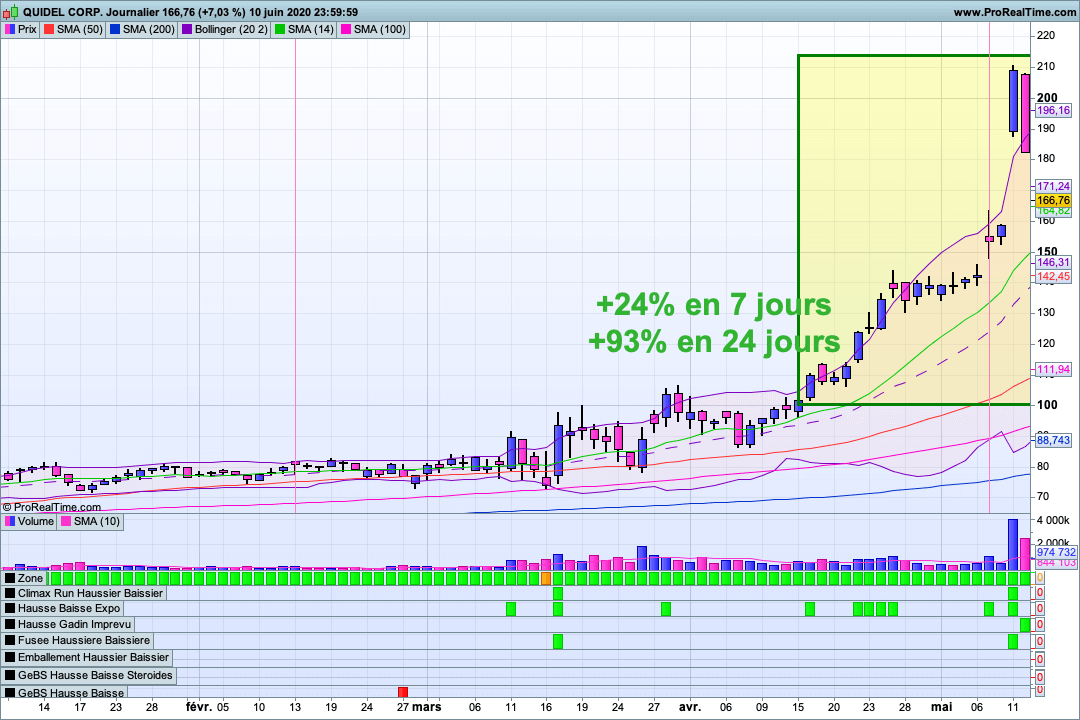Click the current price tag 166,76
The height and width of the screenshot is (720, 1080).
(x=1053, y=200)
